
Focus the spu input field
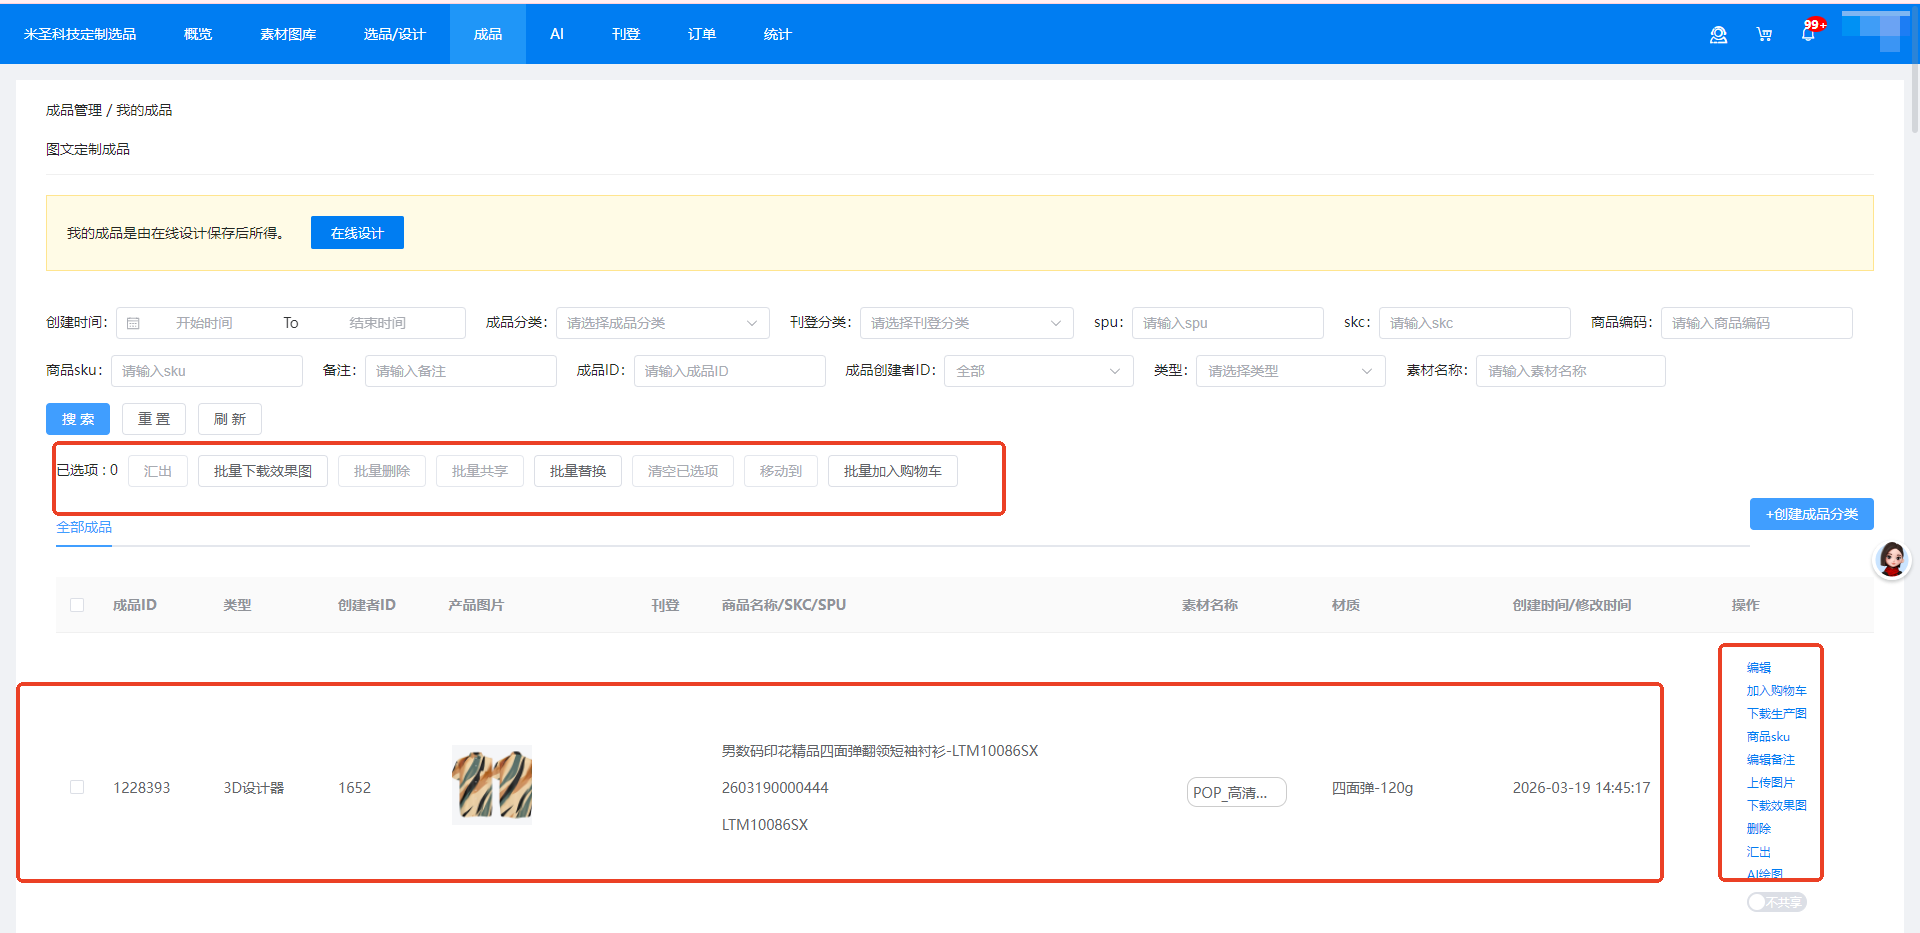click(1227, 323)
